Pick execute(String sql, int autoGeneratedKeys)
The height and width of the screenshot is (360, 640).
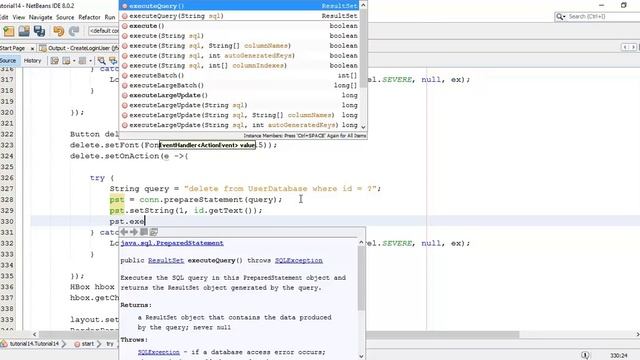tap(240, 56)
